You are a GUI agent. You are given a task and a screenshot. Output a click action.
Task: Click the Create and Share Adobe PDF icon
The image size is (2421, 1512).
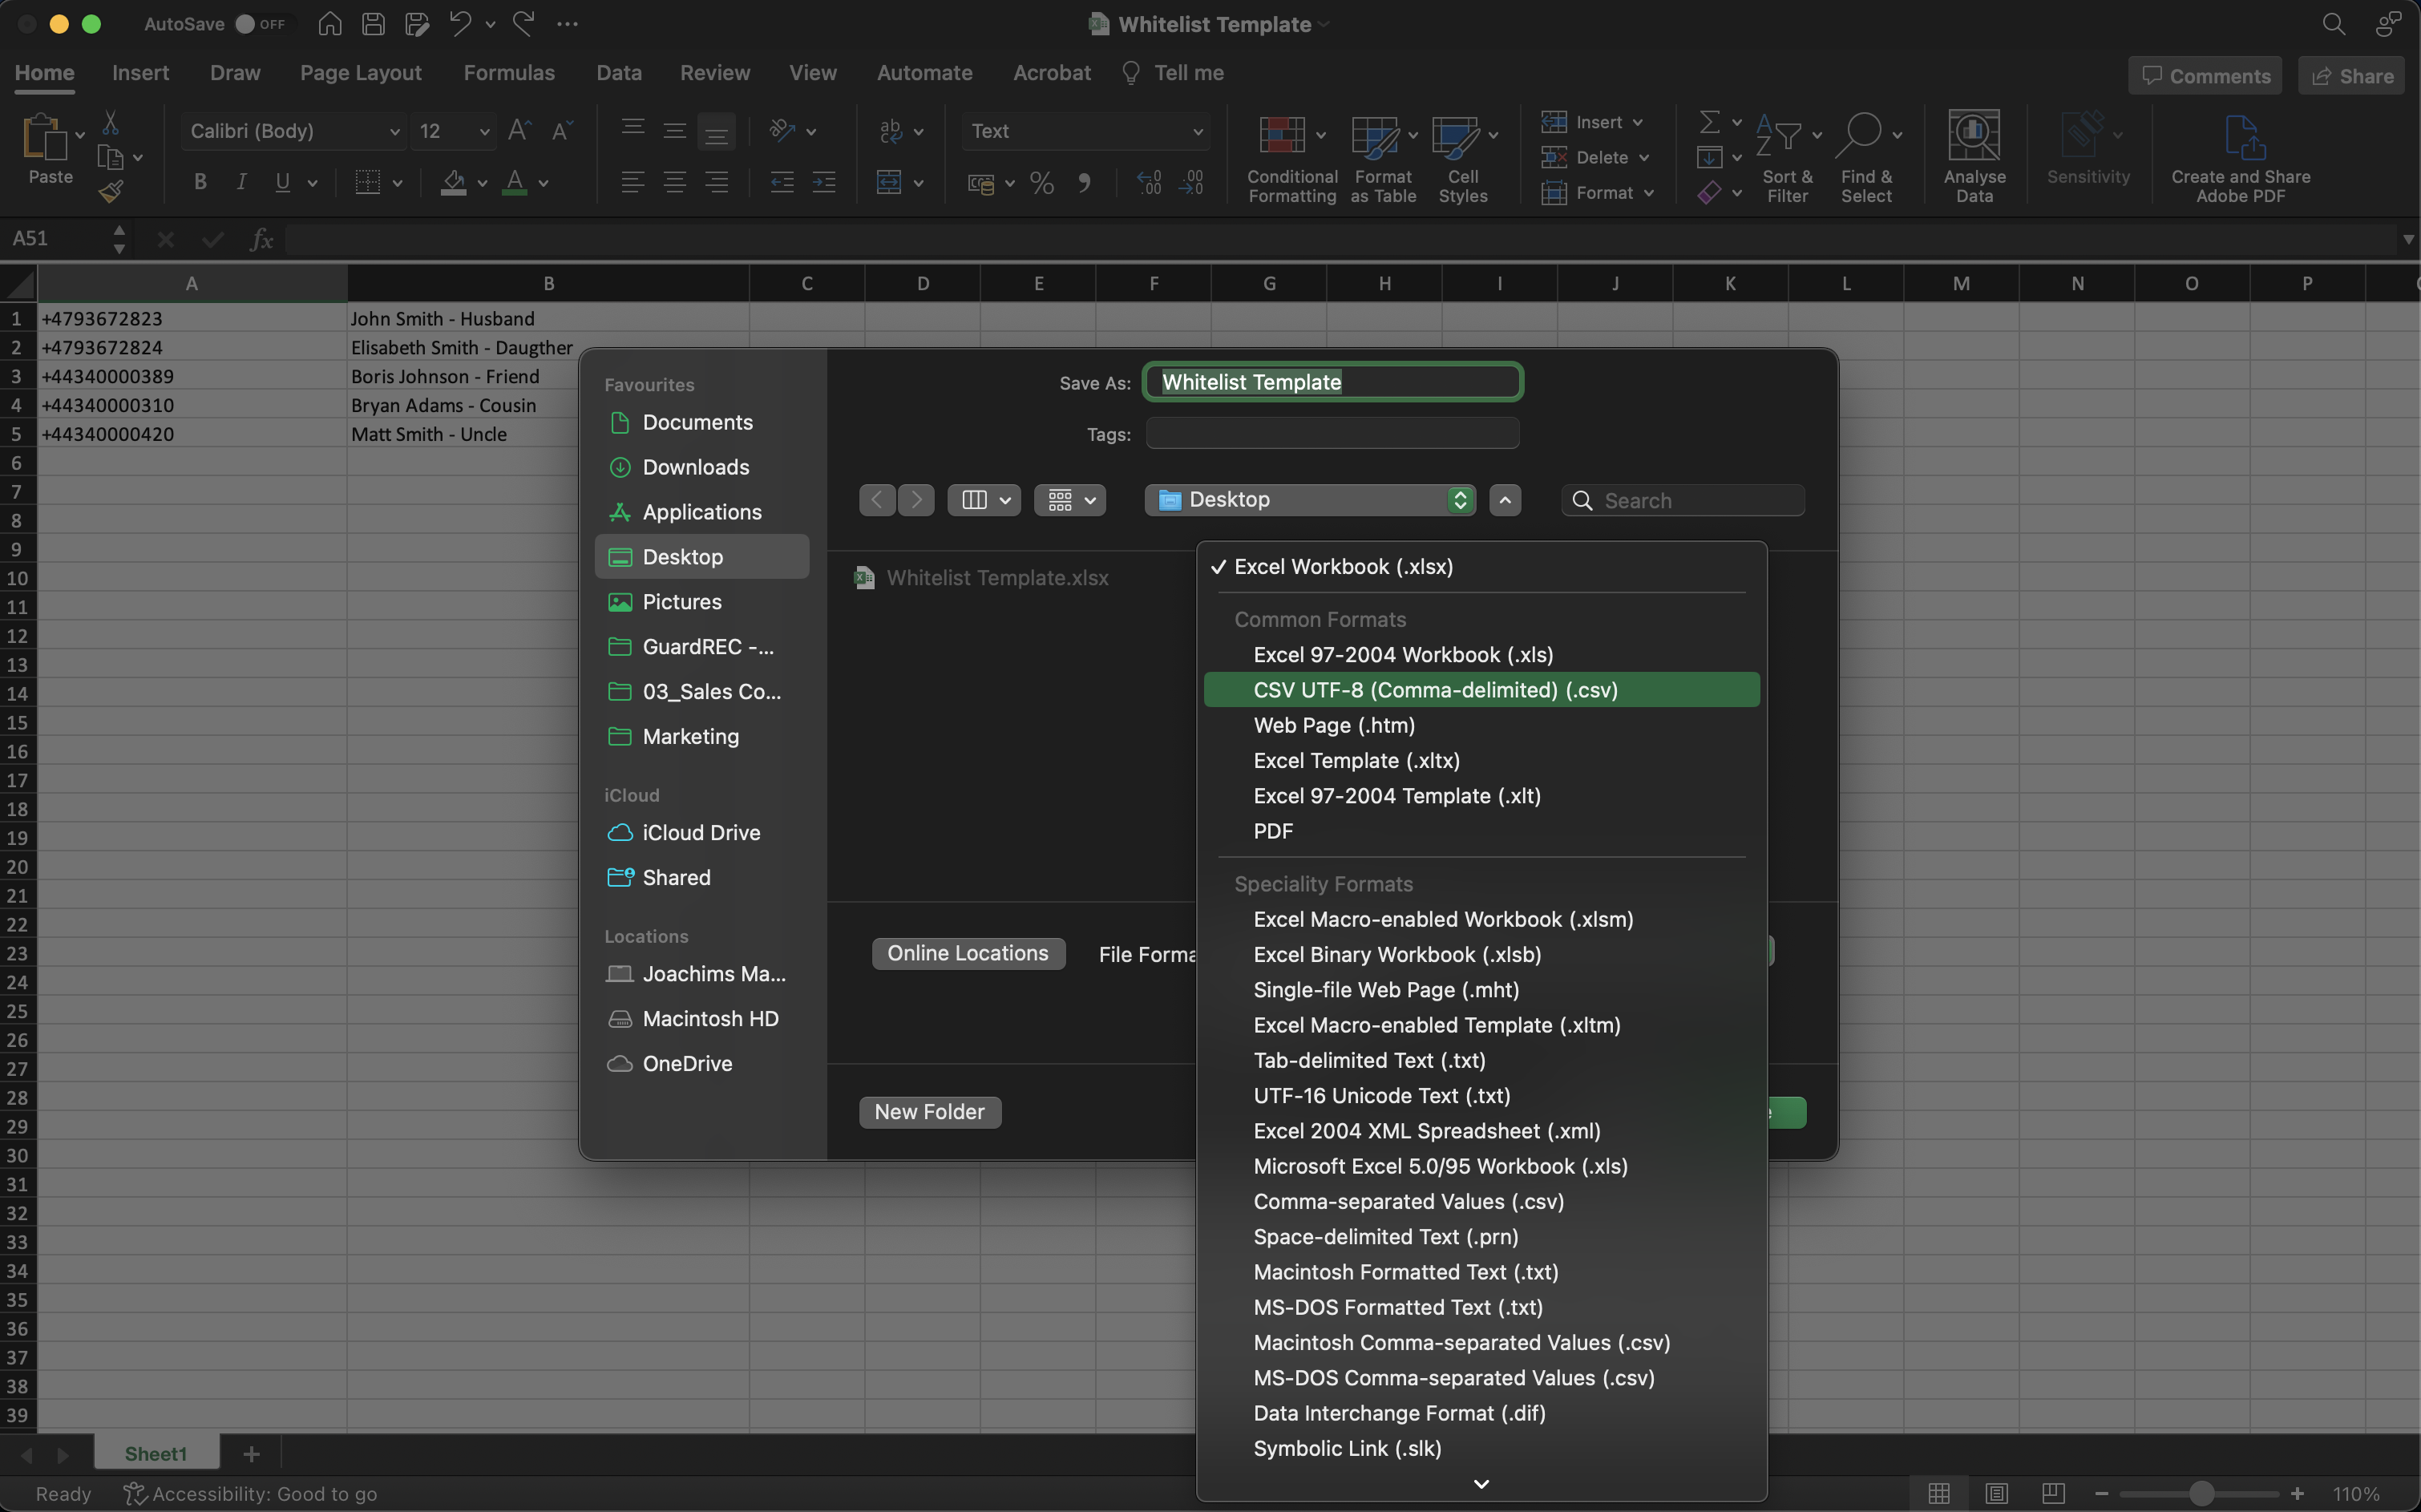[2239, 137]
